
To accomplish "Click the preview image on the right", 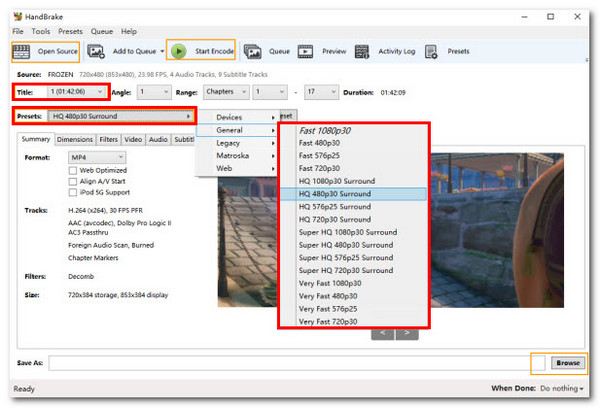I will pyautogui.click(x=497, y=230).
